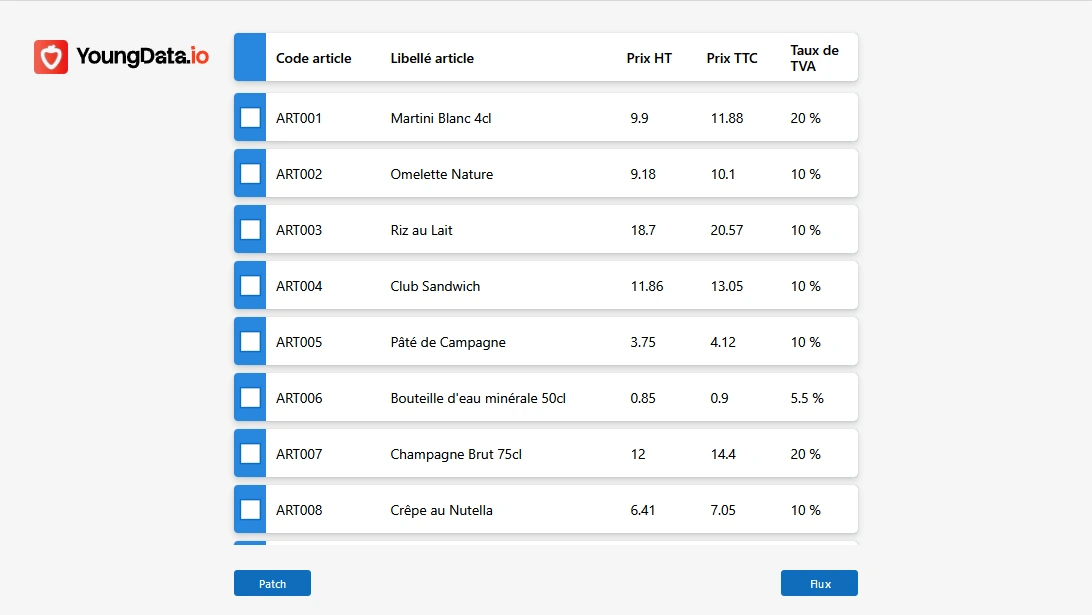The image size is (1092, 615).
Task: Click the YoungData.io shield logo icon
Action: [51, 56]
